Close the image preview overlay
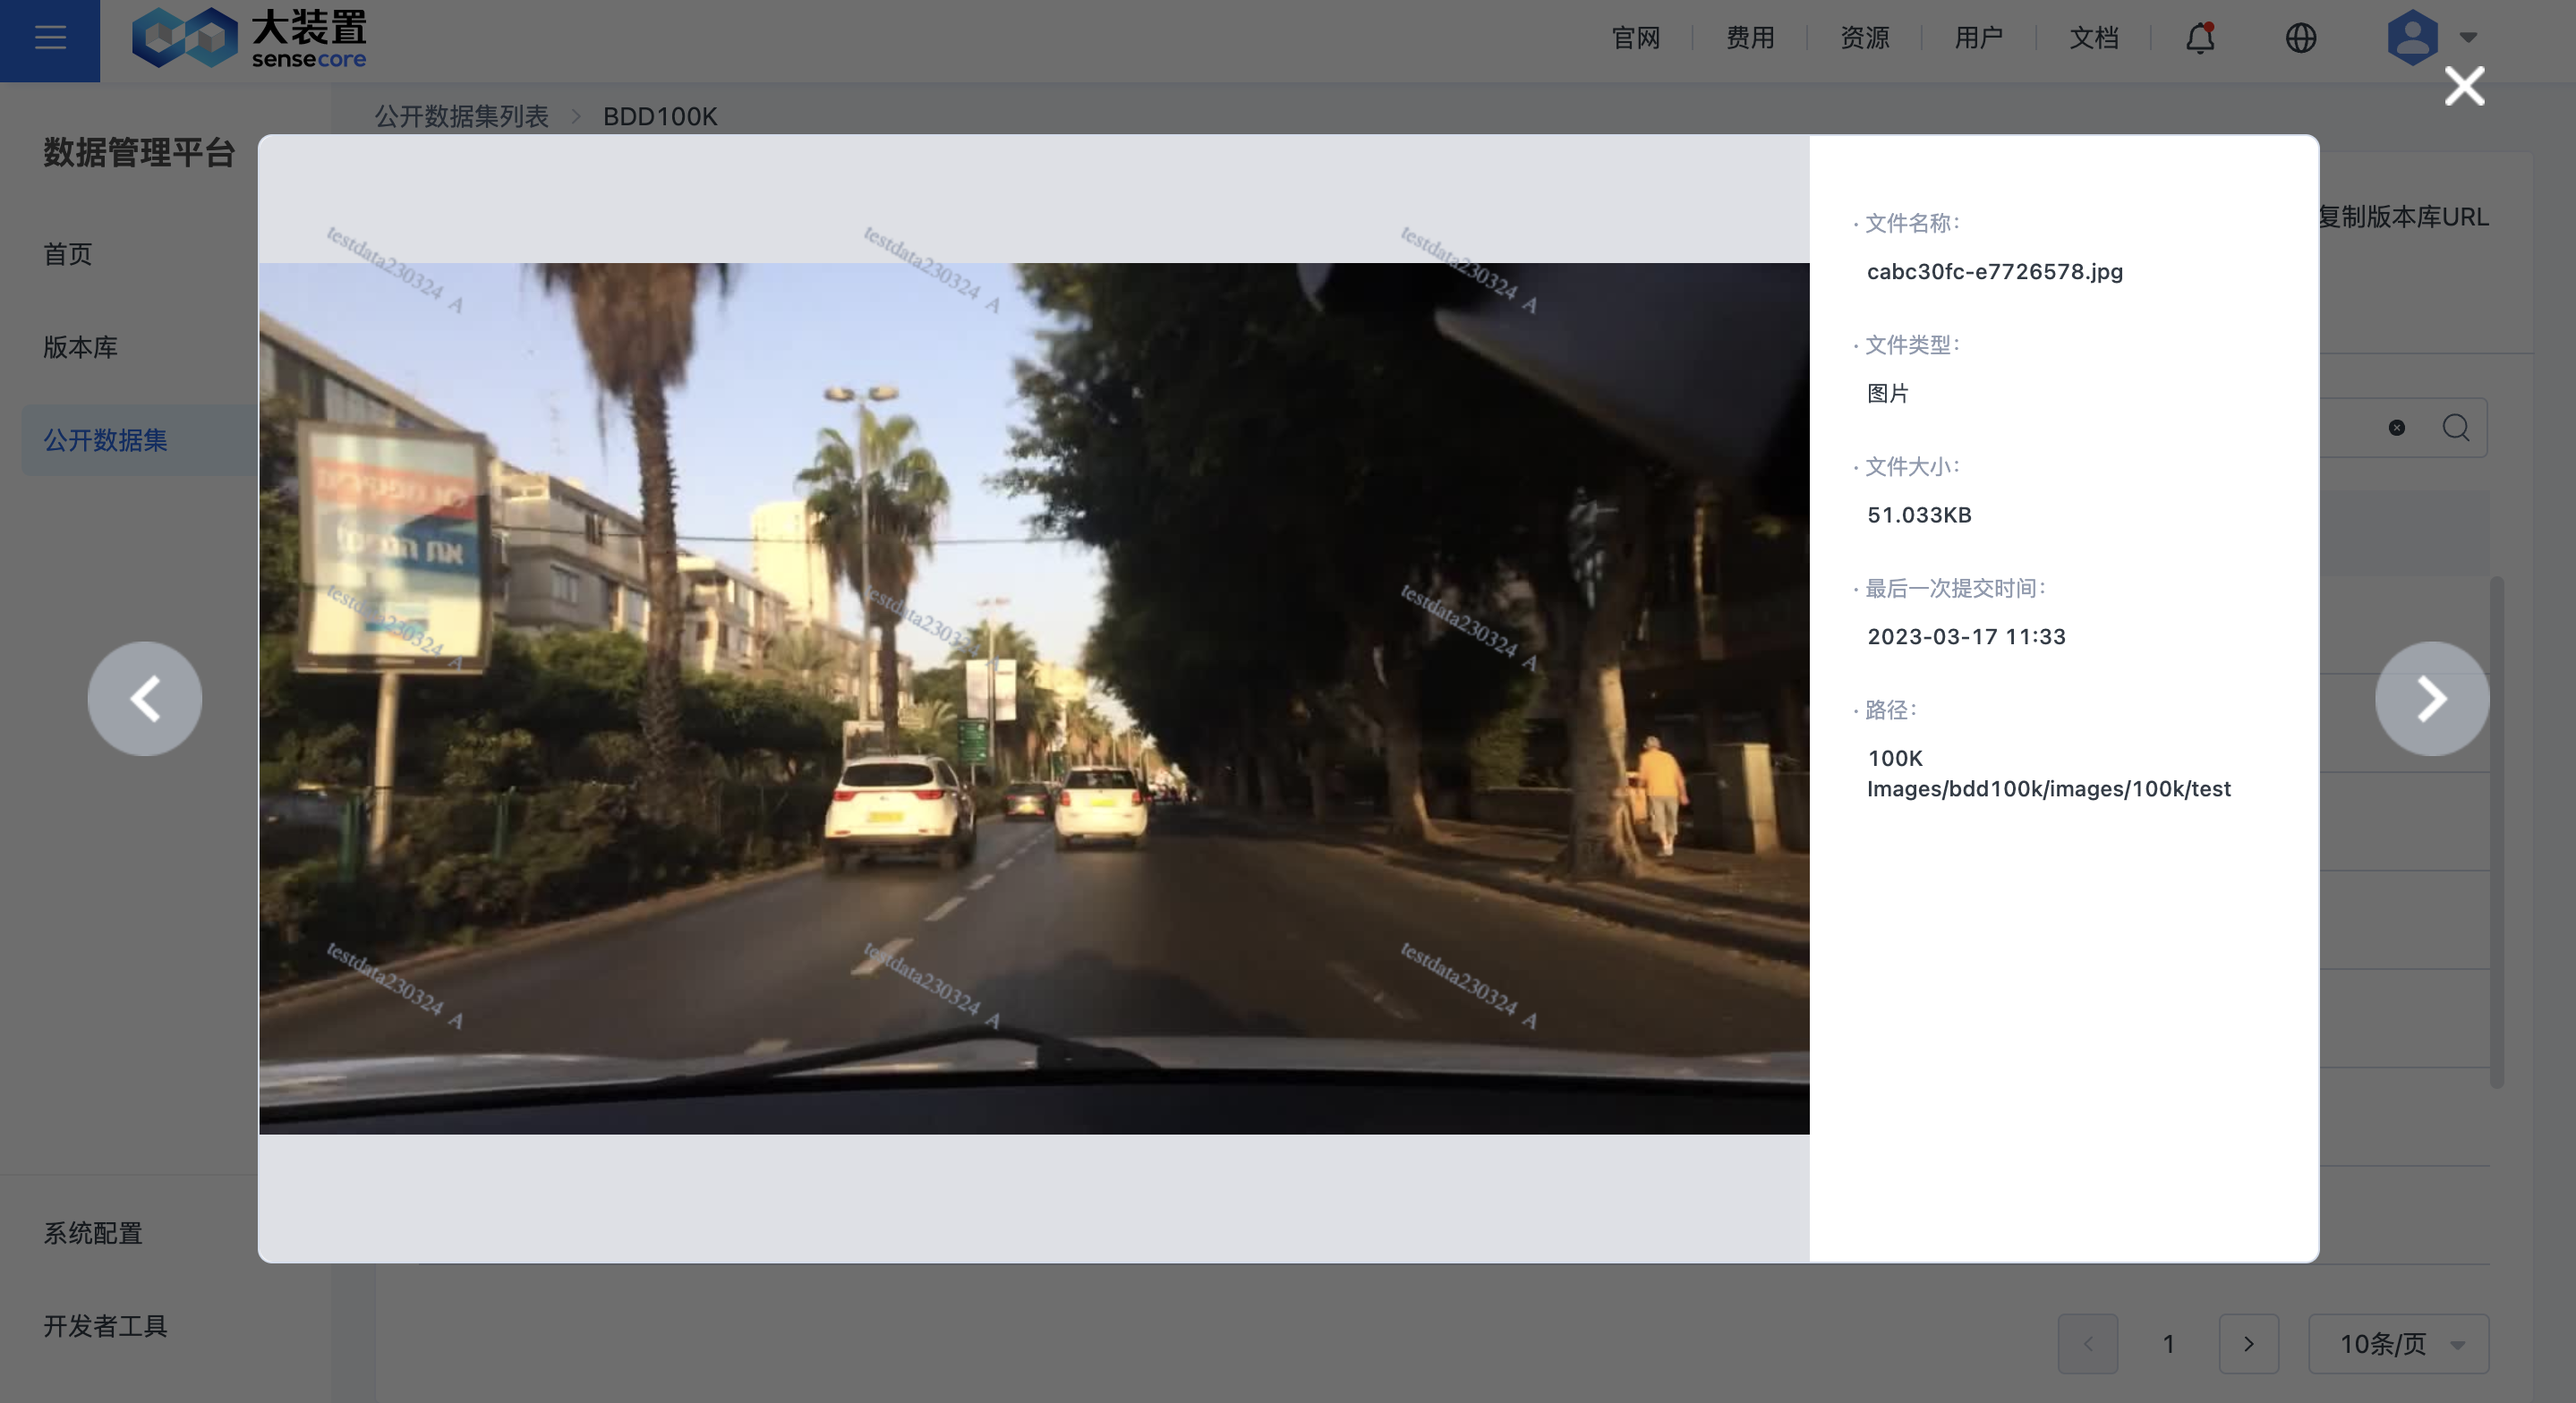 [2464, 86]
